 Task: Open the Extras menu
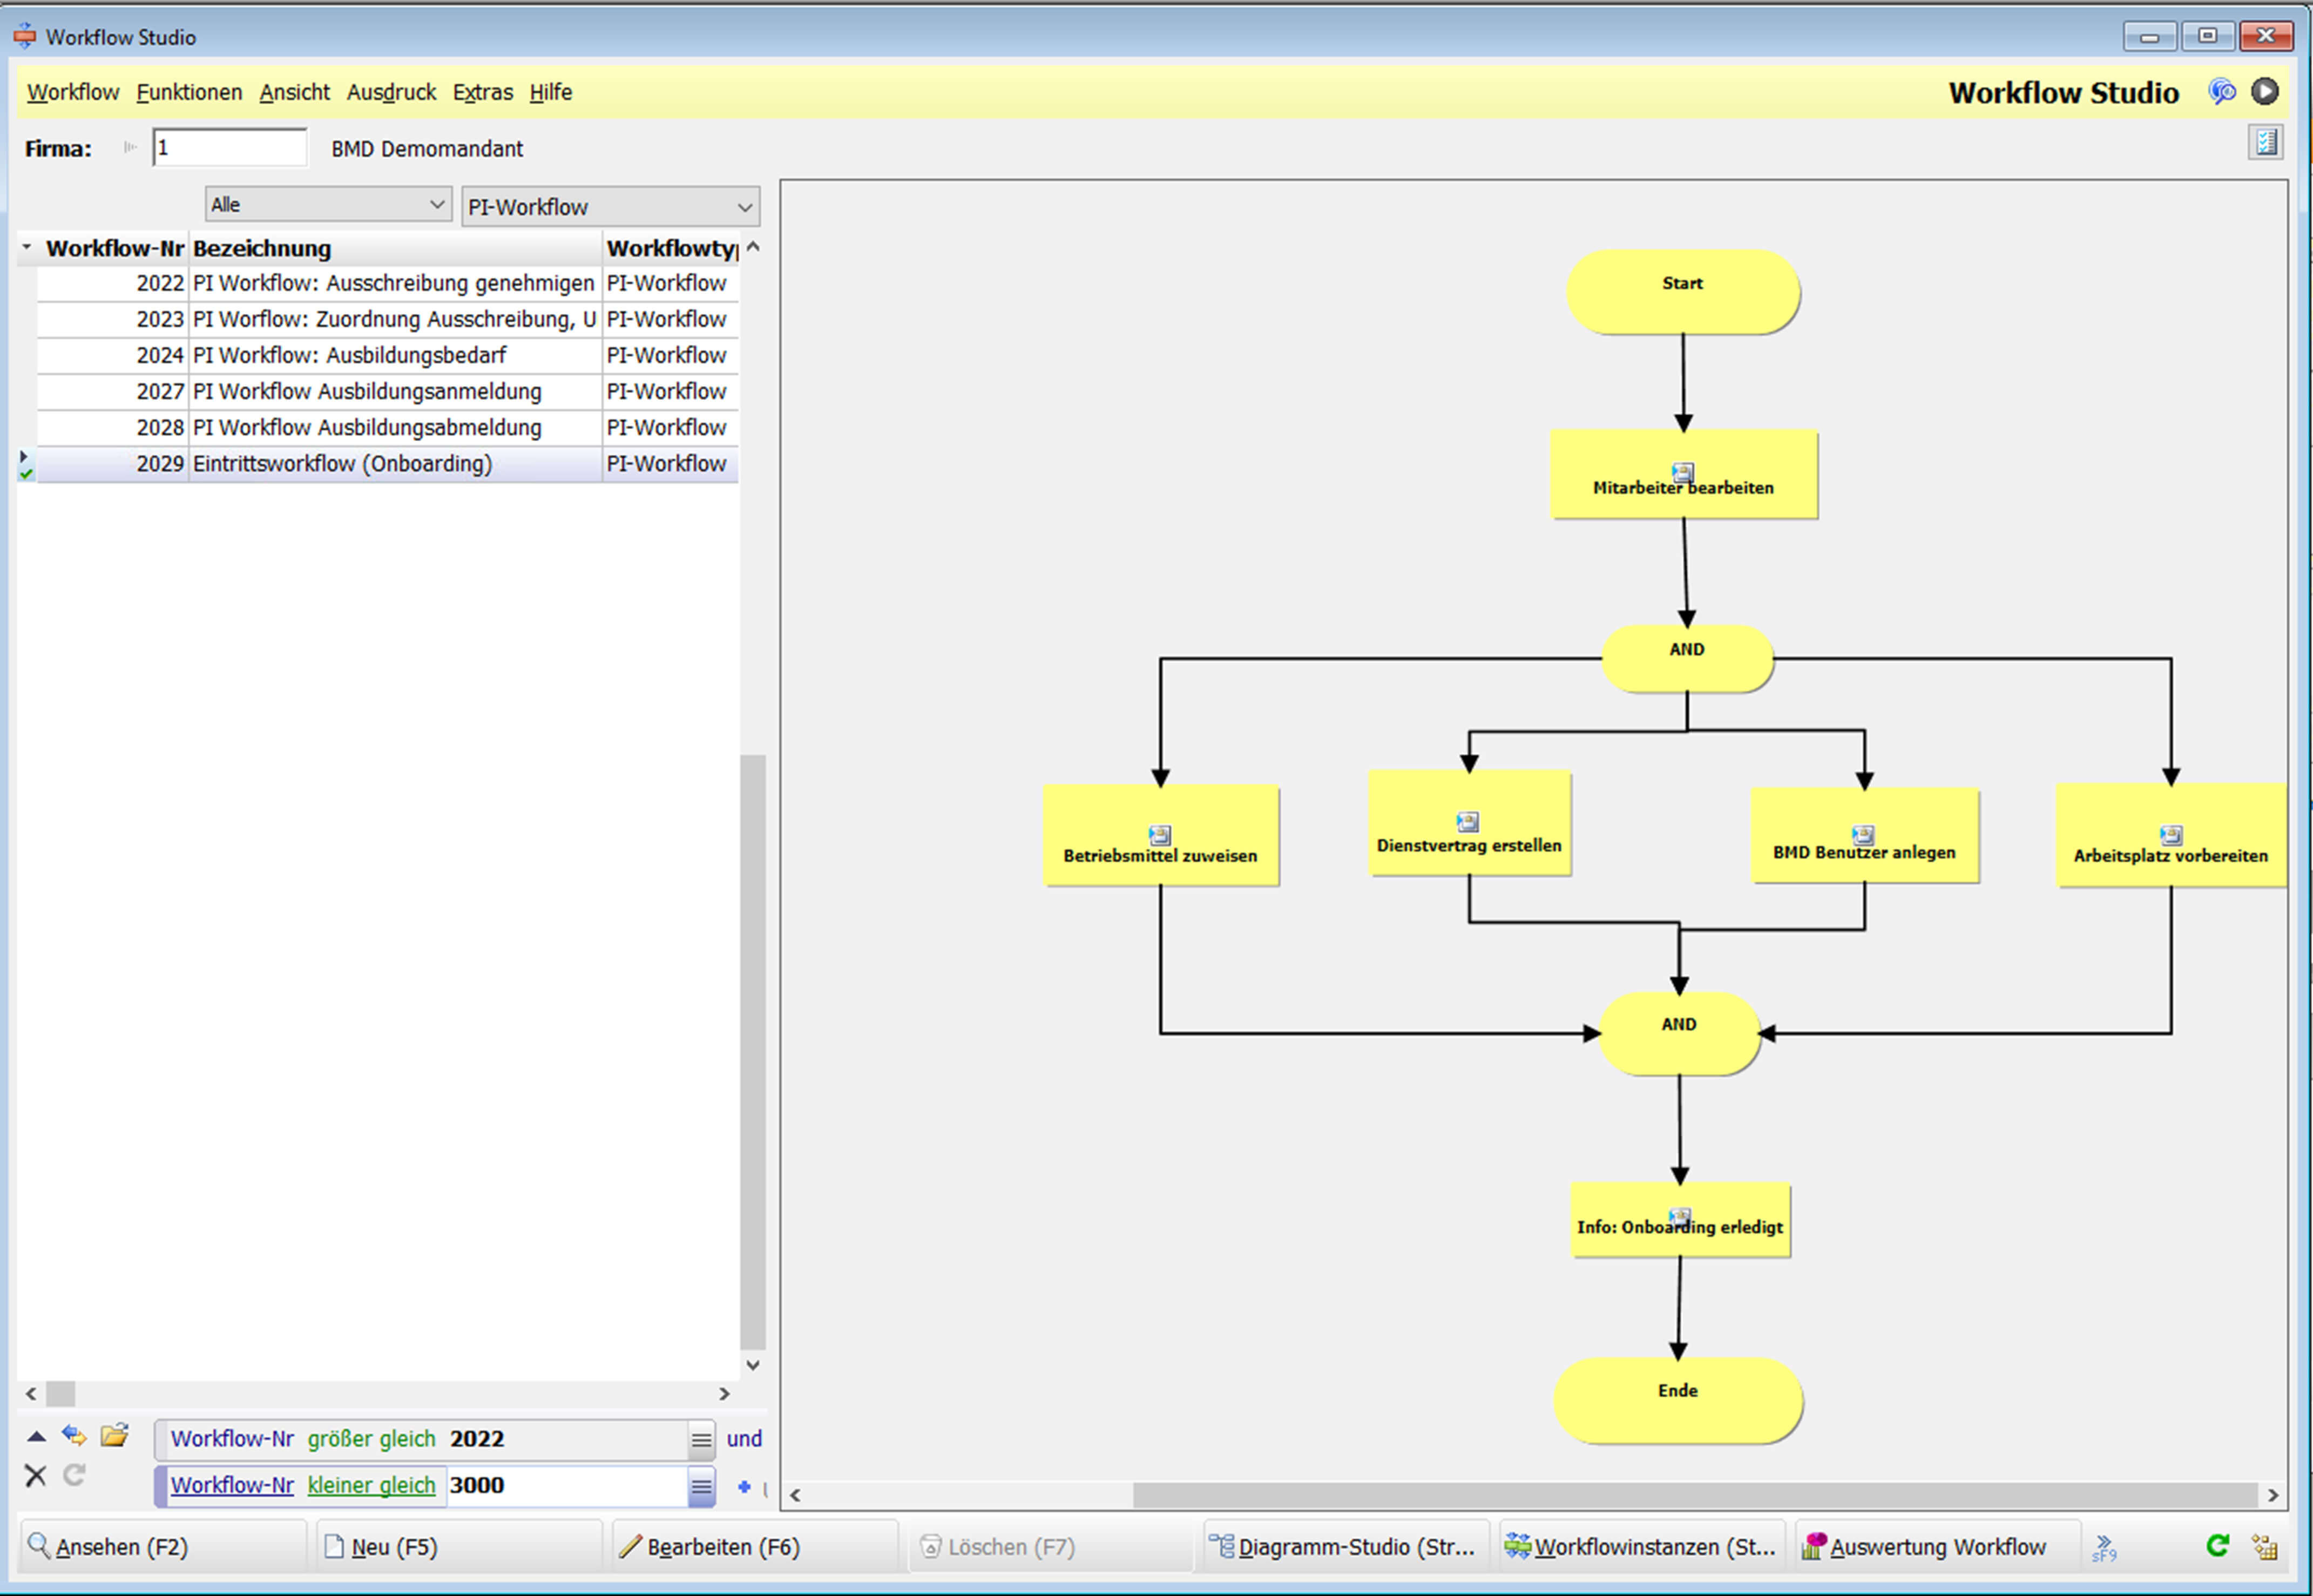point(482,92)
